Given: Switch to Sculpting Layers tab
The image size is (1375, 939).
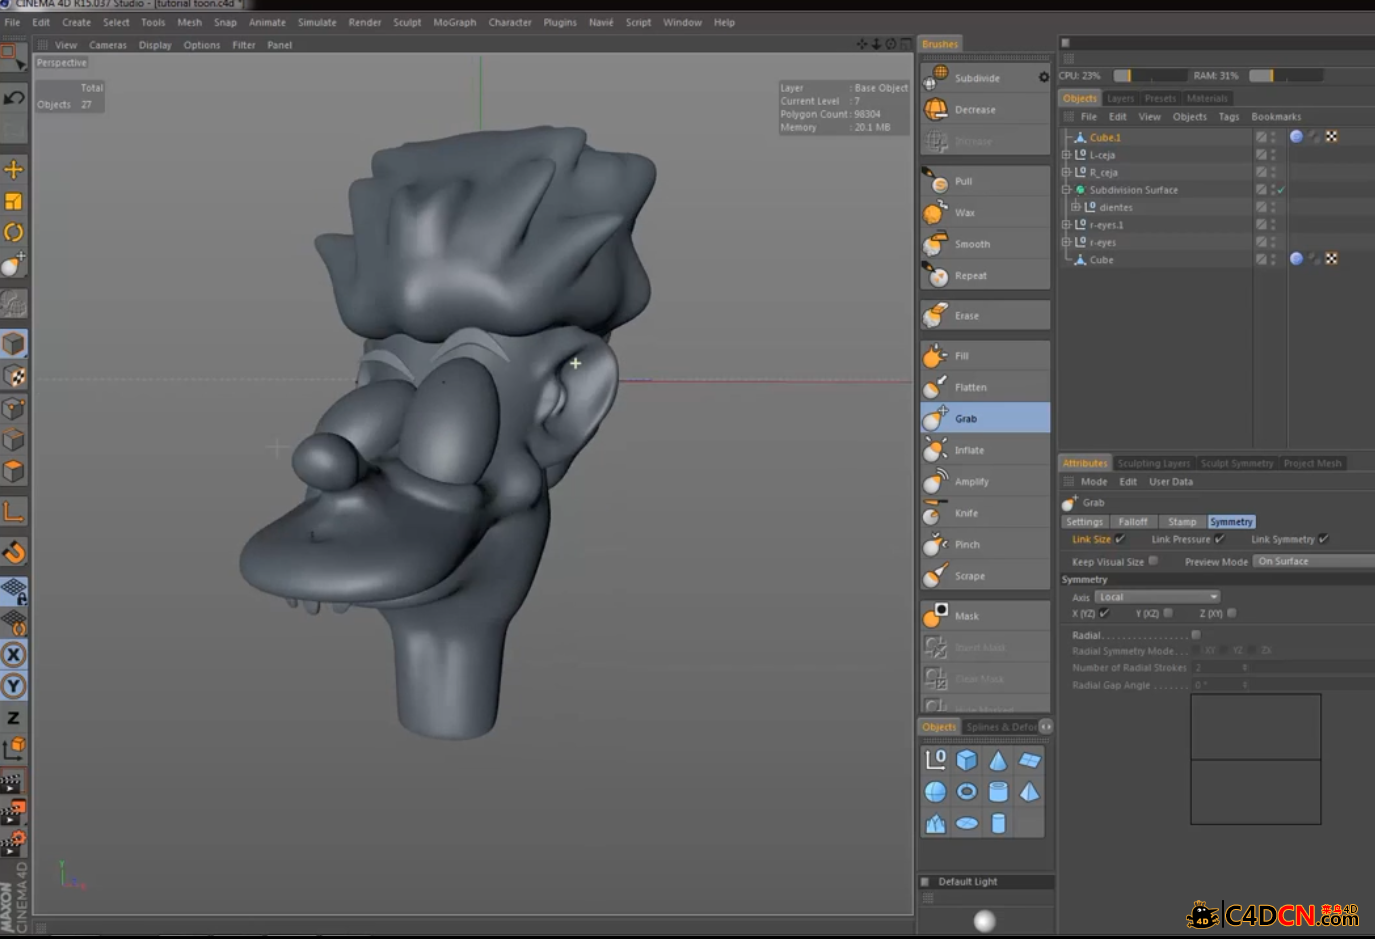Looking at the screenshot, I should point(1153,463).
